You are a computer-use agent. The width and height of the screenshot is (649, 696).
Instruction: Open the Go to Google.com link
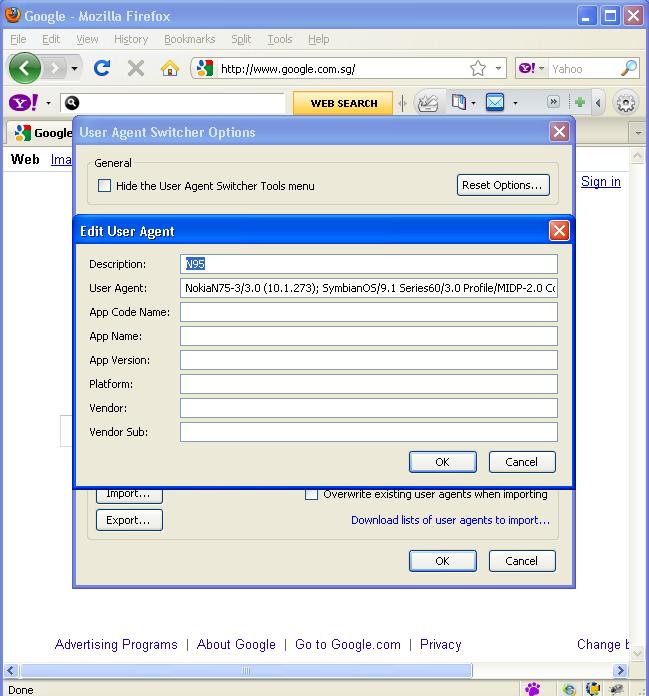(x=348, y=644)
